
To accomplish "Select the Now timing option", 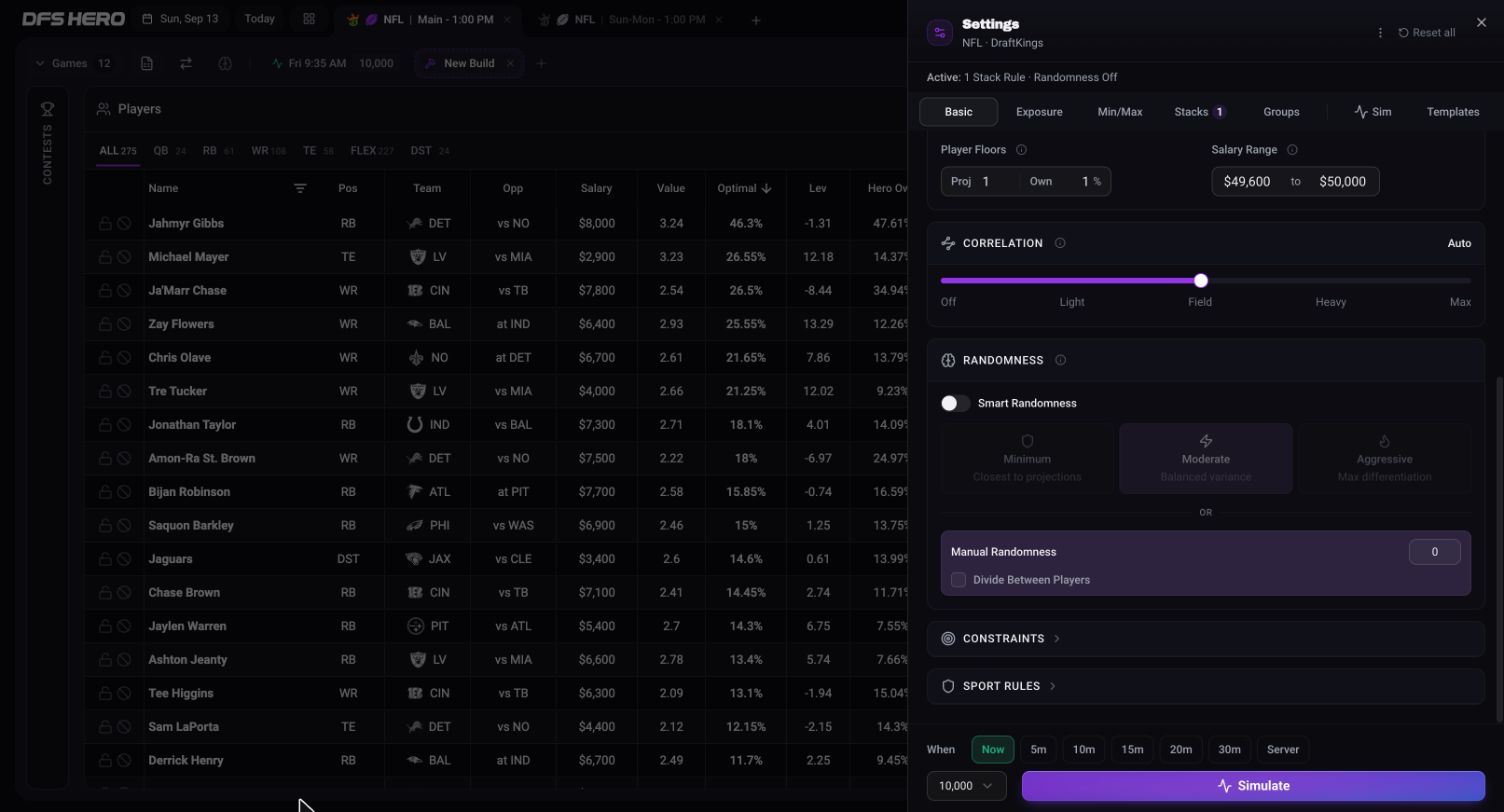I will pyautogui.click(x=993, y=749).
